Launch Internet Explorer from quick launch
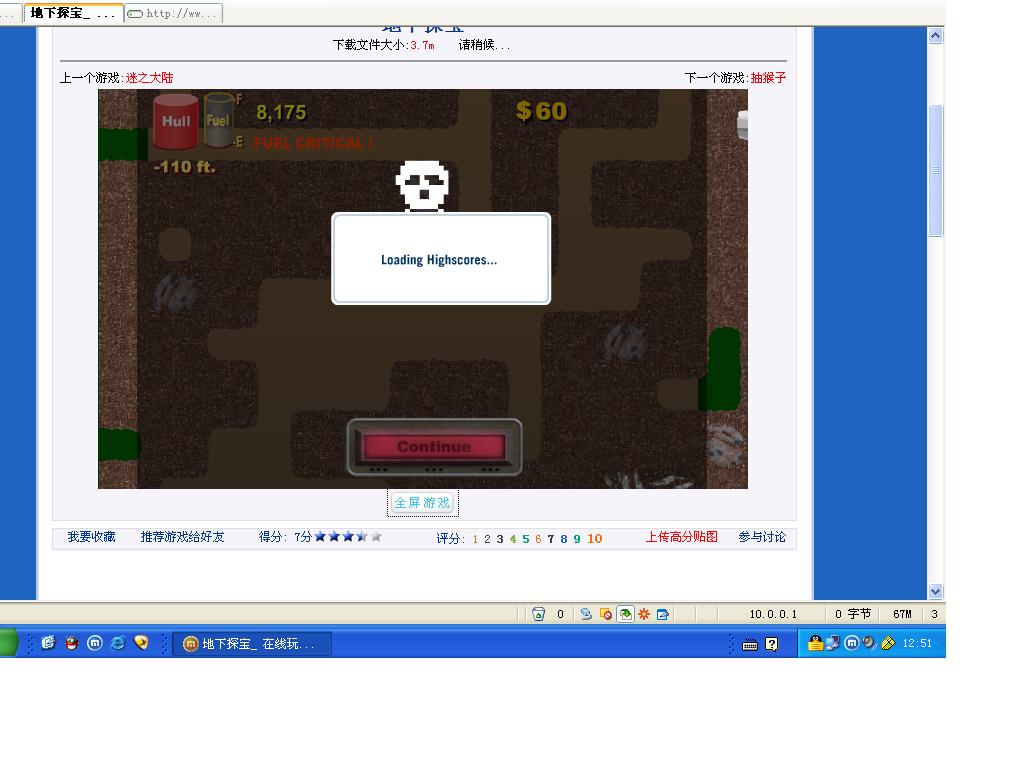 pos(118,643)
